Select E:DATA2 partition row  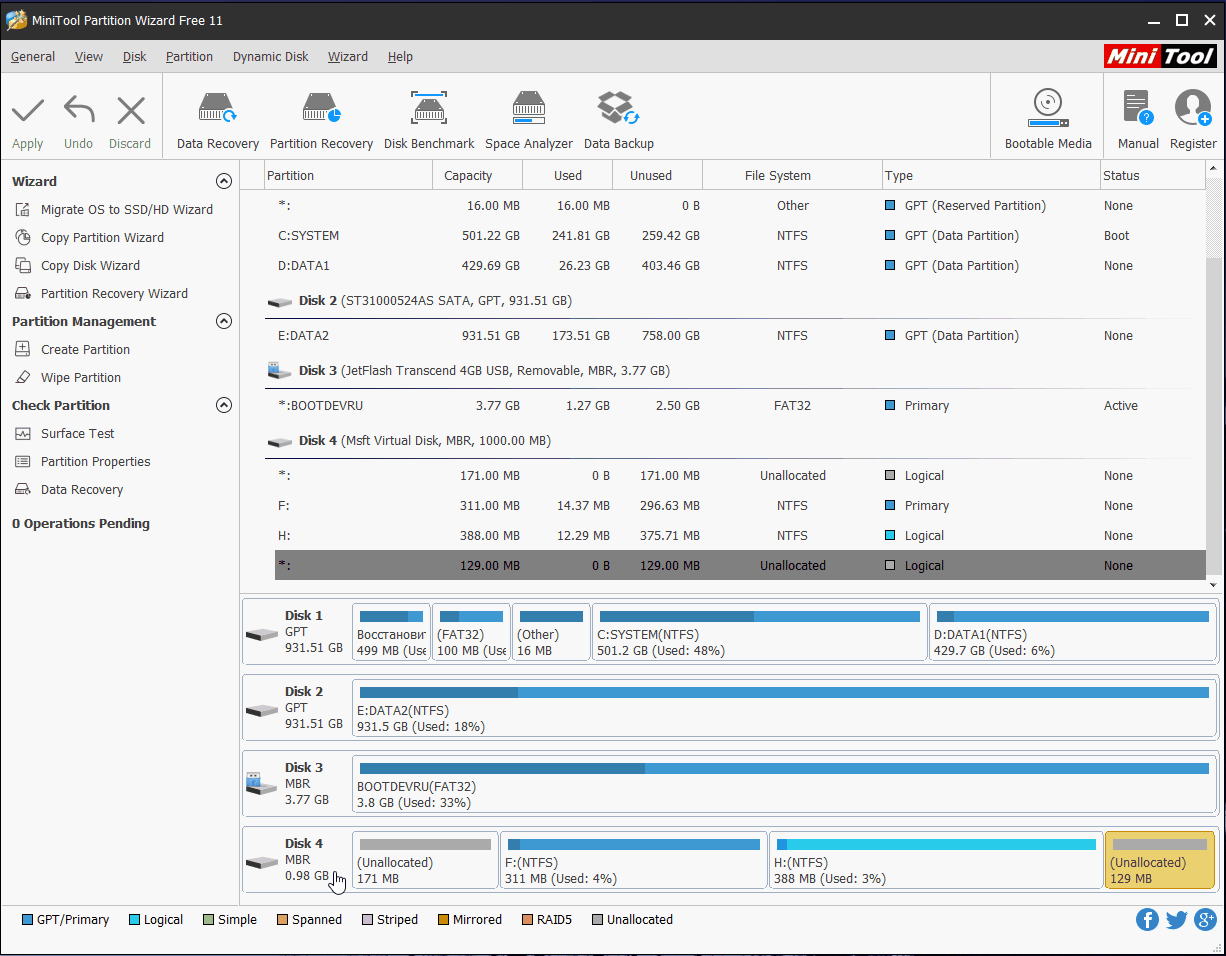pyautogui.click(x=739, y=336)
